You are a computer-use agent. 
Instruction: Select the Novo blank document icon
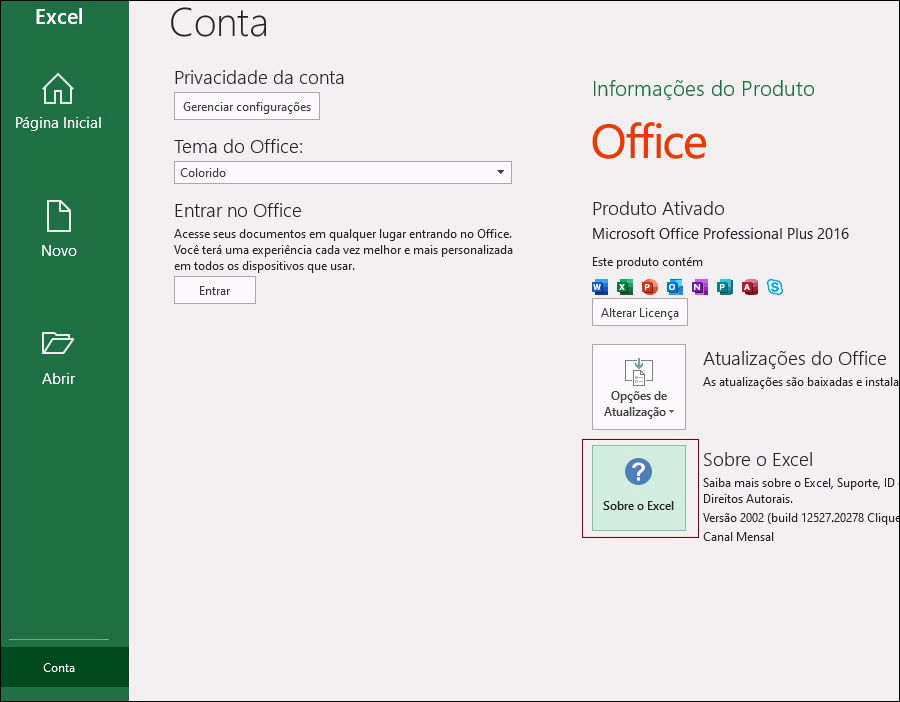[x=59, y=216]
